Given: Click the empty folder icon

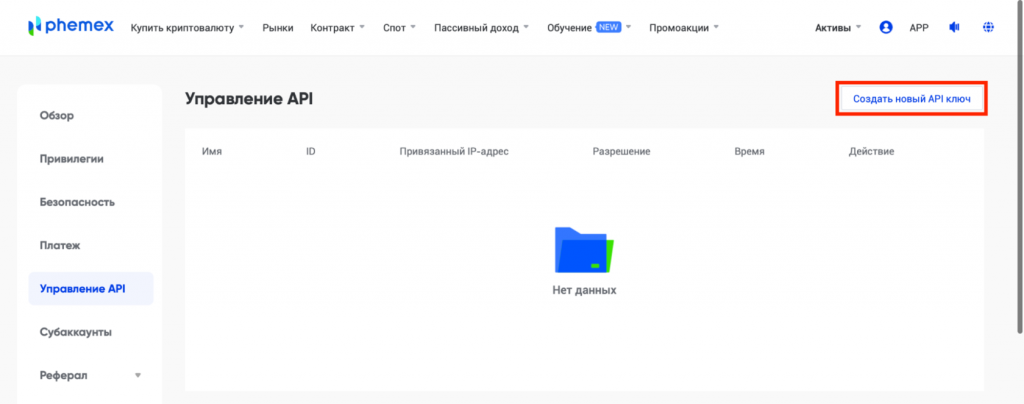Looking at the screenshot, I should [584, 250].
